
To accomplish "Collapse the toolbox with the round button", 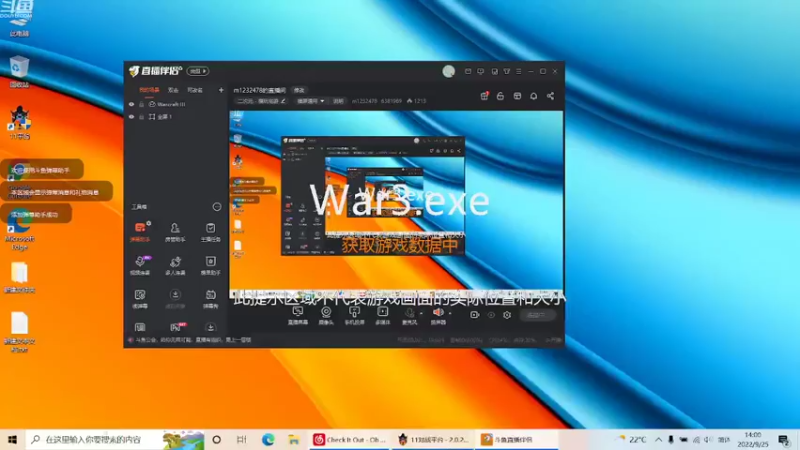I will coord(217,207).
